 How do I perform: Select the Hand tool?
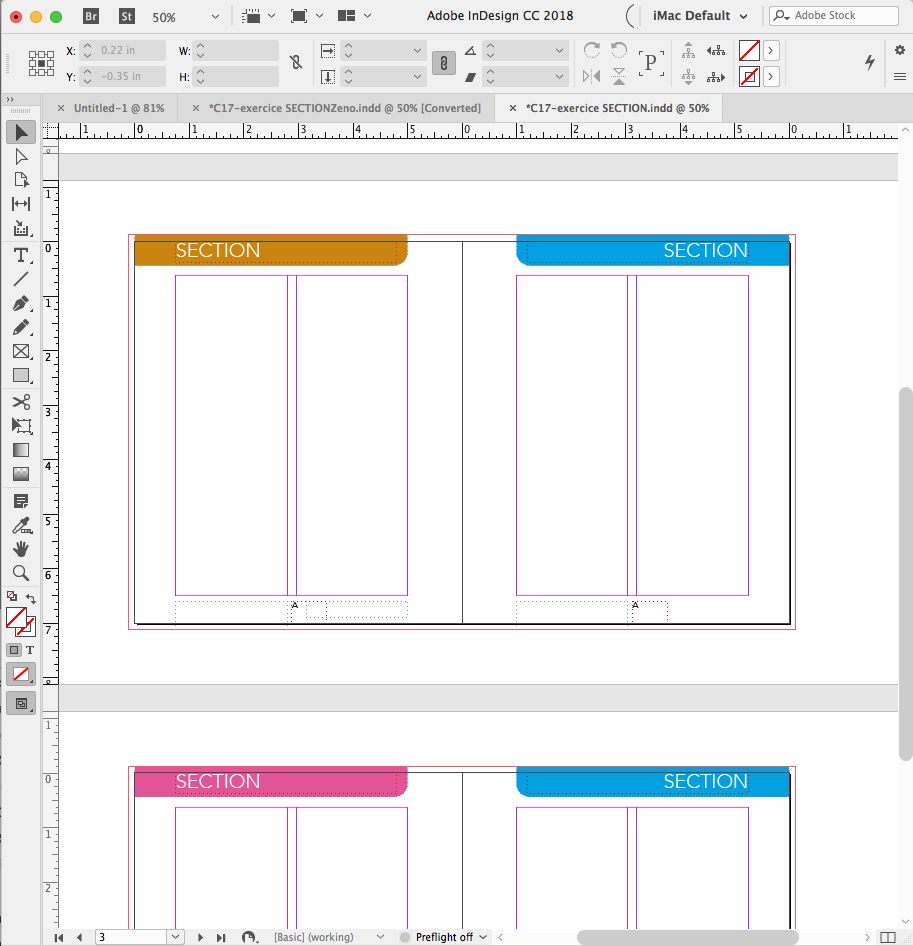[21, 549]
